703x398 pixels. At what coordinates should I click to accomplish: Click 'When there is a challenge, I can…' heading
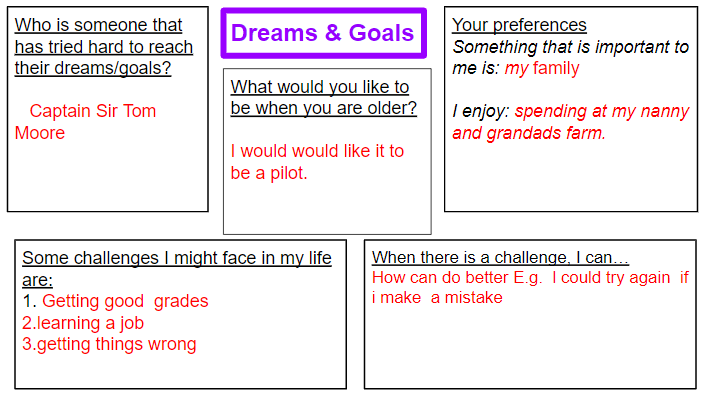point(500,257)
